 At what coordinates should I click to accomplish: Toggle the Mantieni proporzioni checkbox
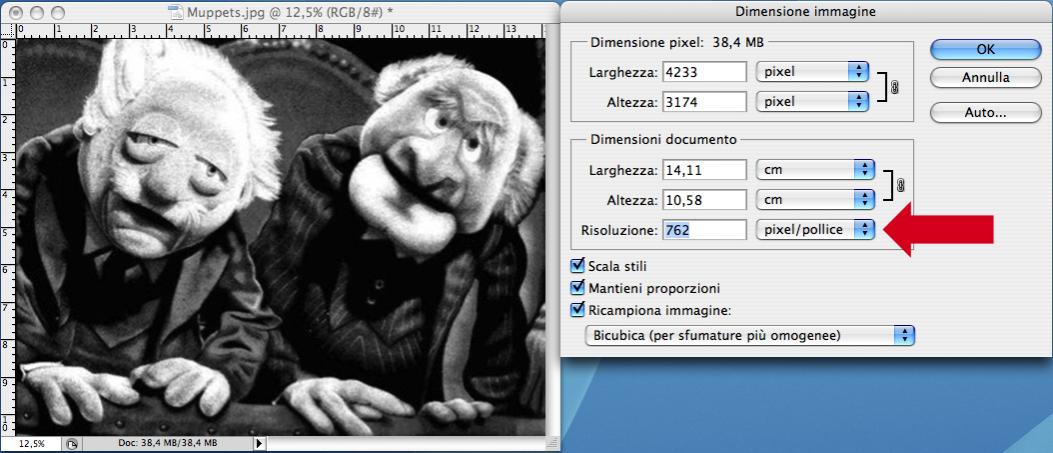click(x=577, y=288)
